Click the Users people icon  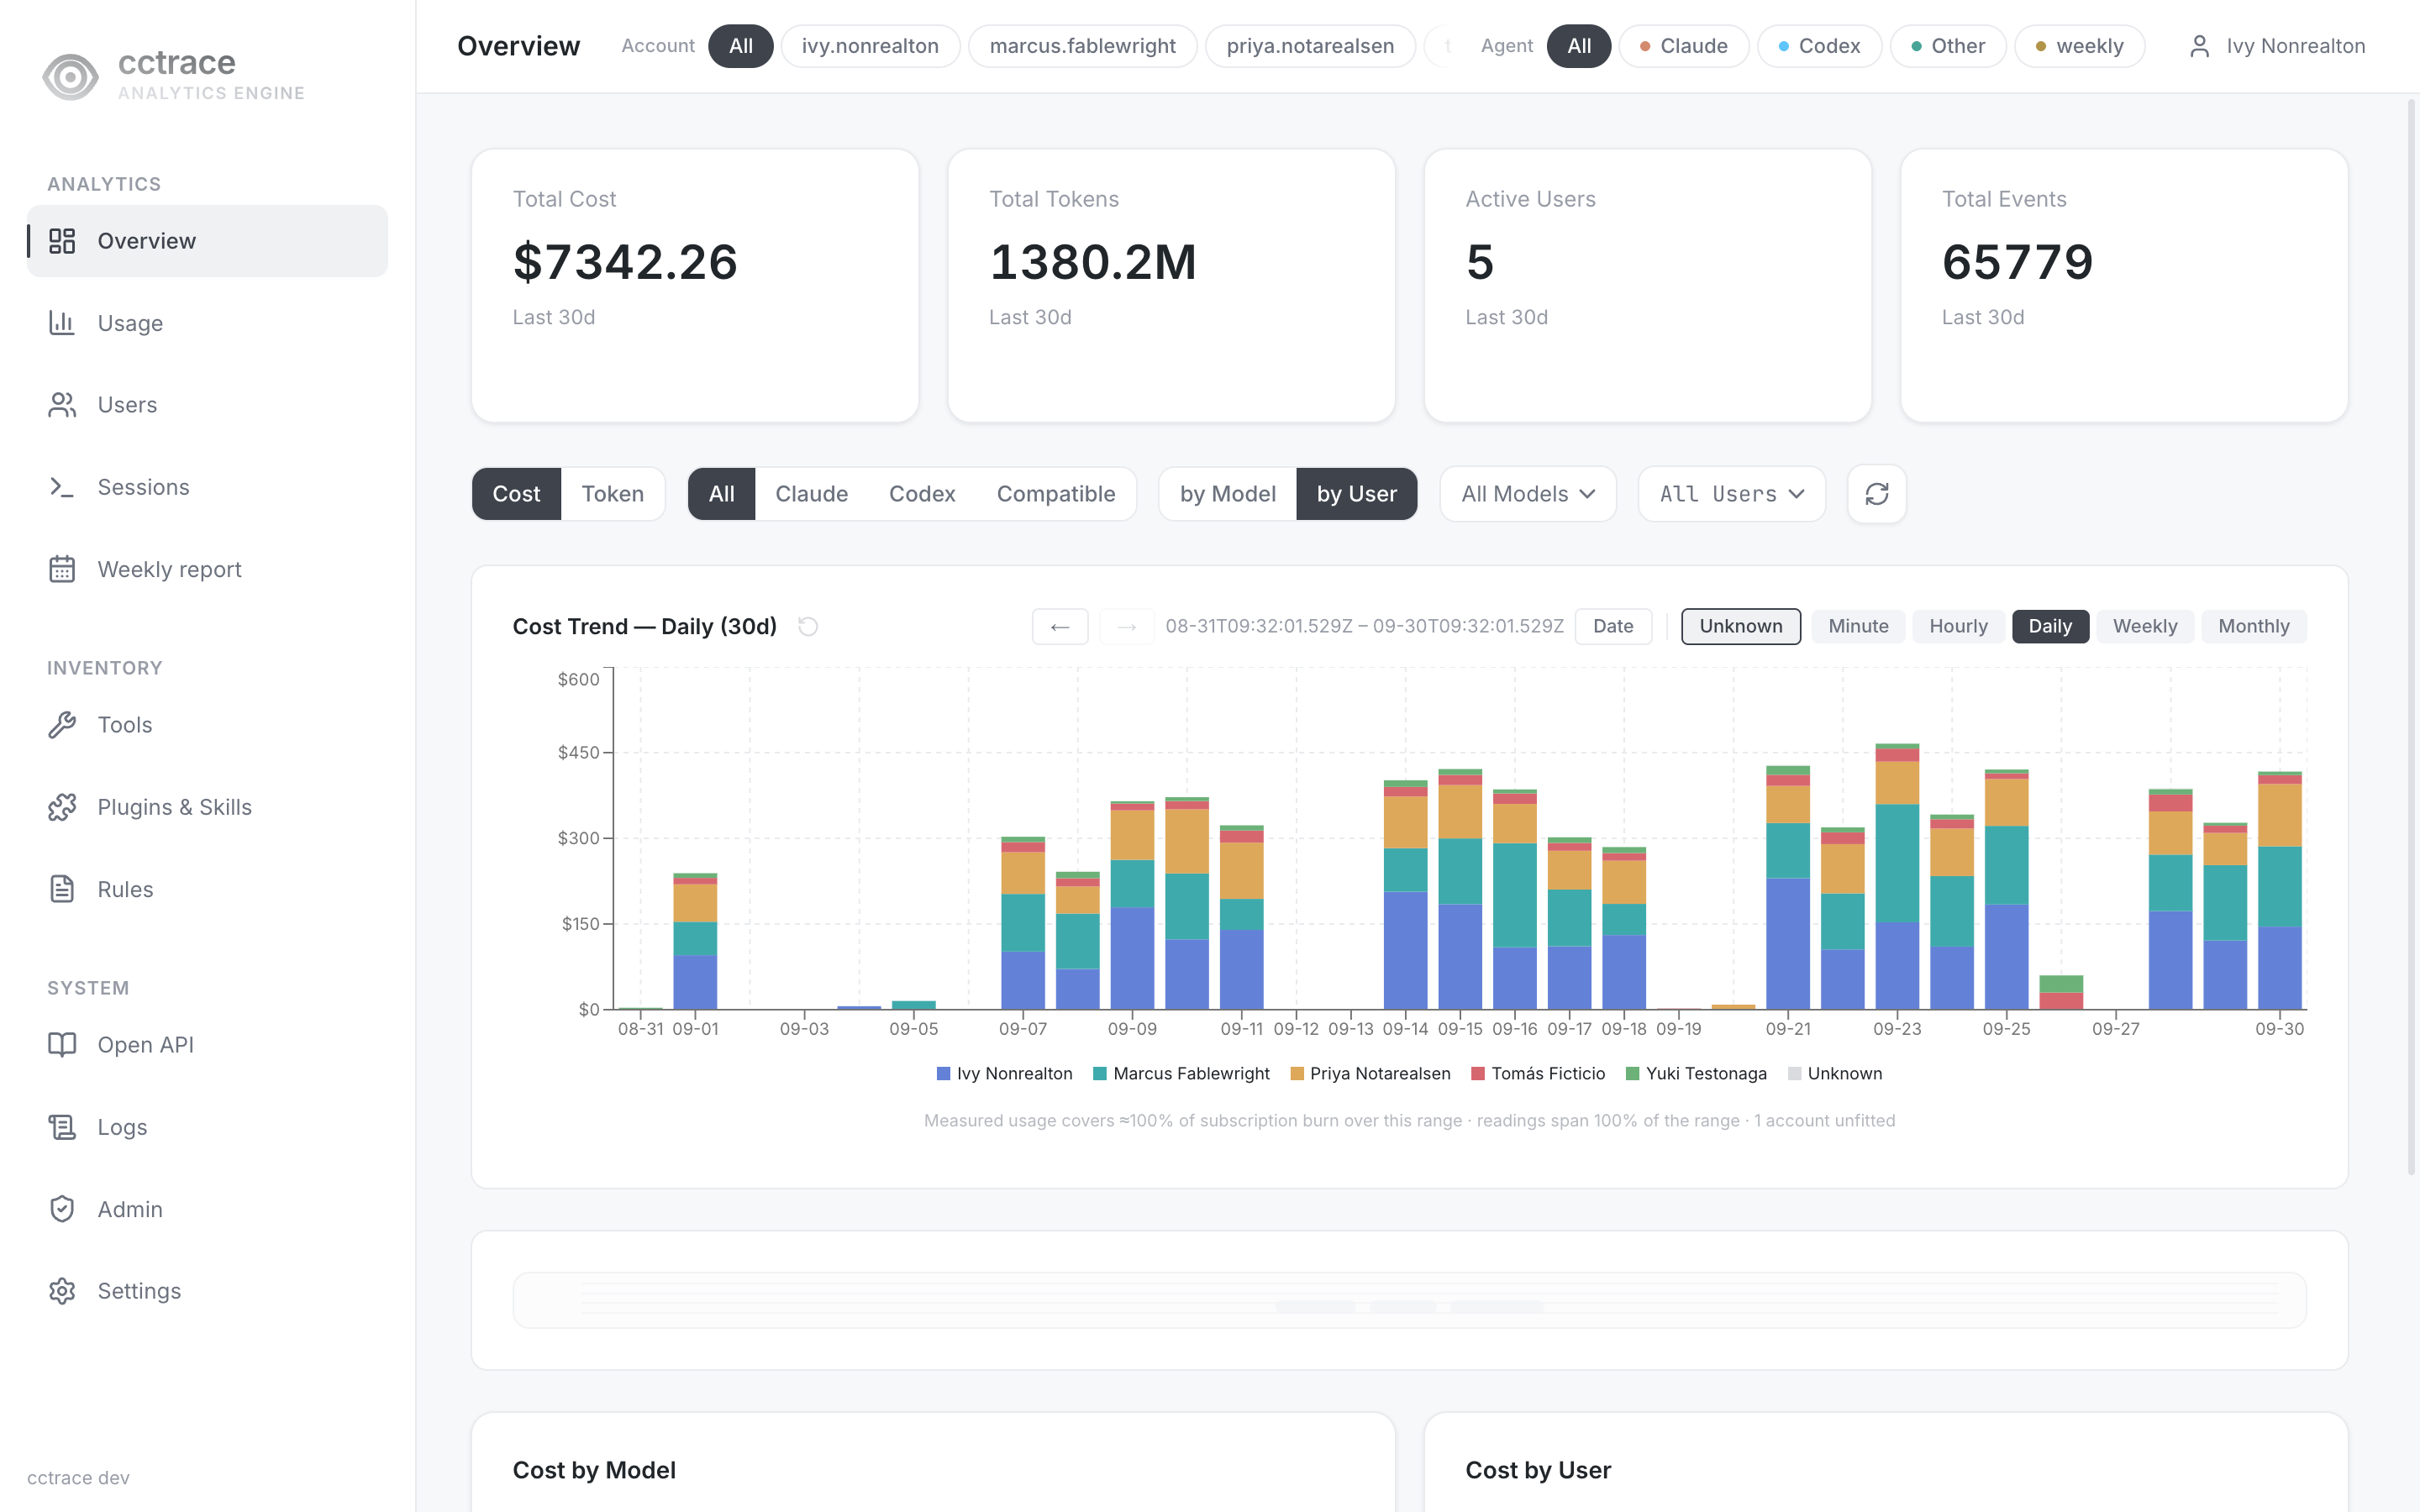pos(62,405)
